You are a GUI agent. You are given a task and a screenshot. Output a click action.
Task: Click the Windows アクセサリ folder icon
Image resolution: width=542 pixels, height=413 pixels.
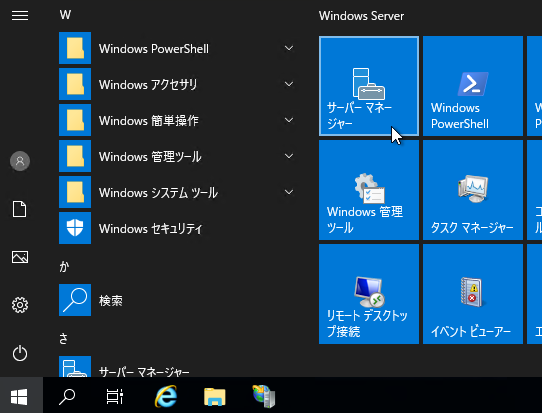(x=75, y=84)
